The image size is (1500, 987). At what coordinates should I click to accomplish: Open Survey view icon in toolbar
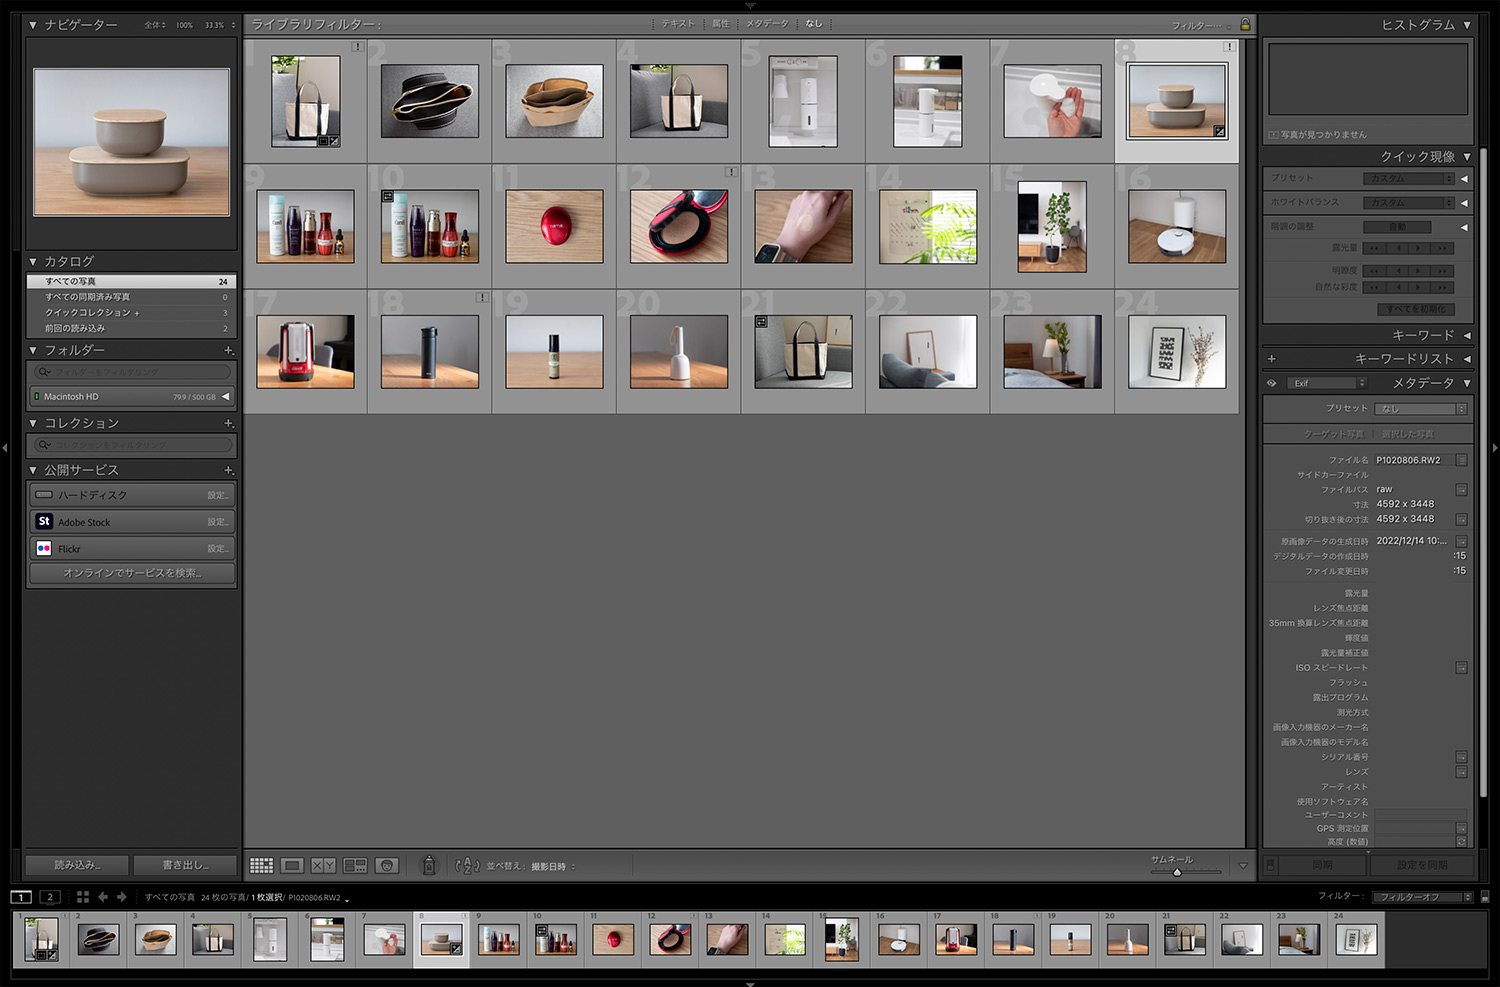click(355, 866)
